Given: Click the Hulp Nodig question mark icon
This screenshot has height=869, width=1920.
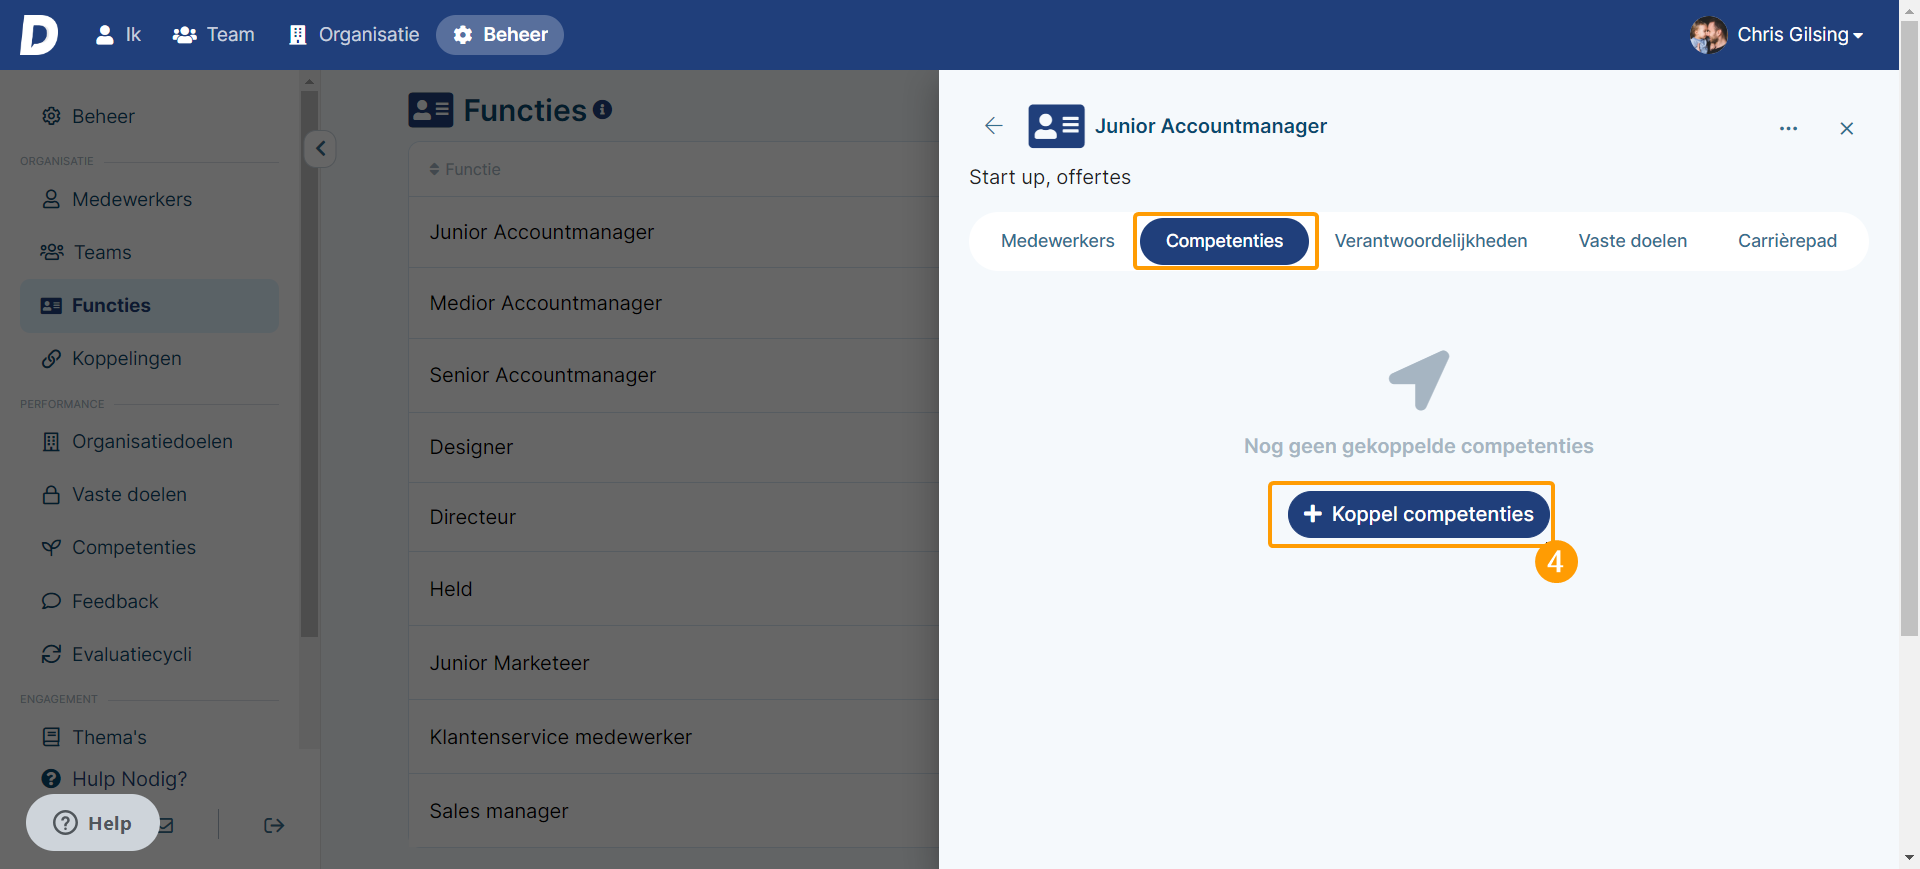Looking at the screenshot, I should (x=51, y=779).
